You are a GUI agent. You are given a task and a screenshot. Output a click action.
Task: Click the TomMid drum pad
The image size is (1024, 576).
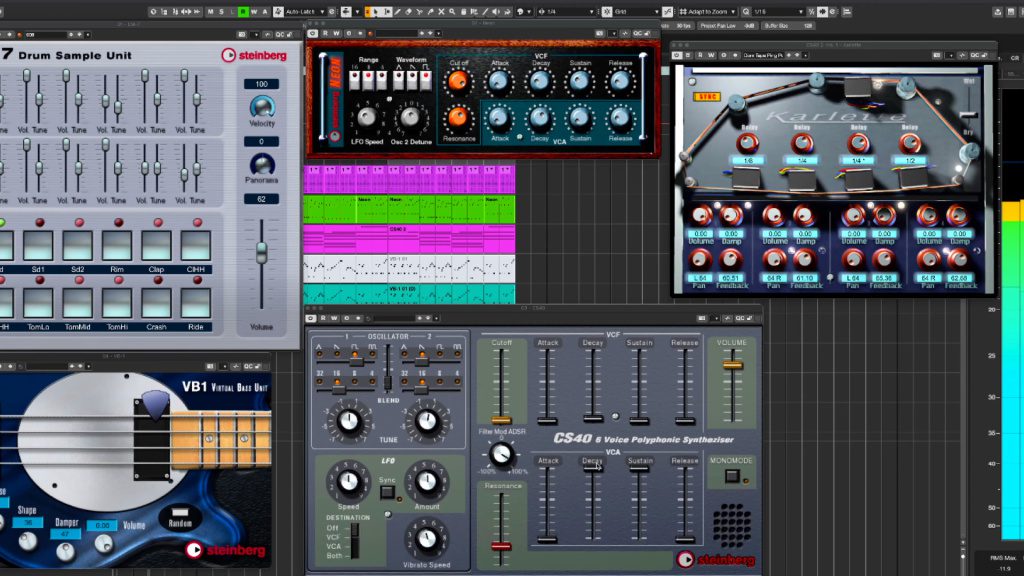tap(77, 304)
